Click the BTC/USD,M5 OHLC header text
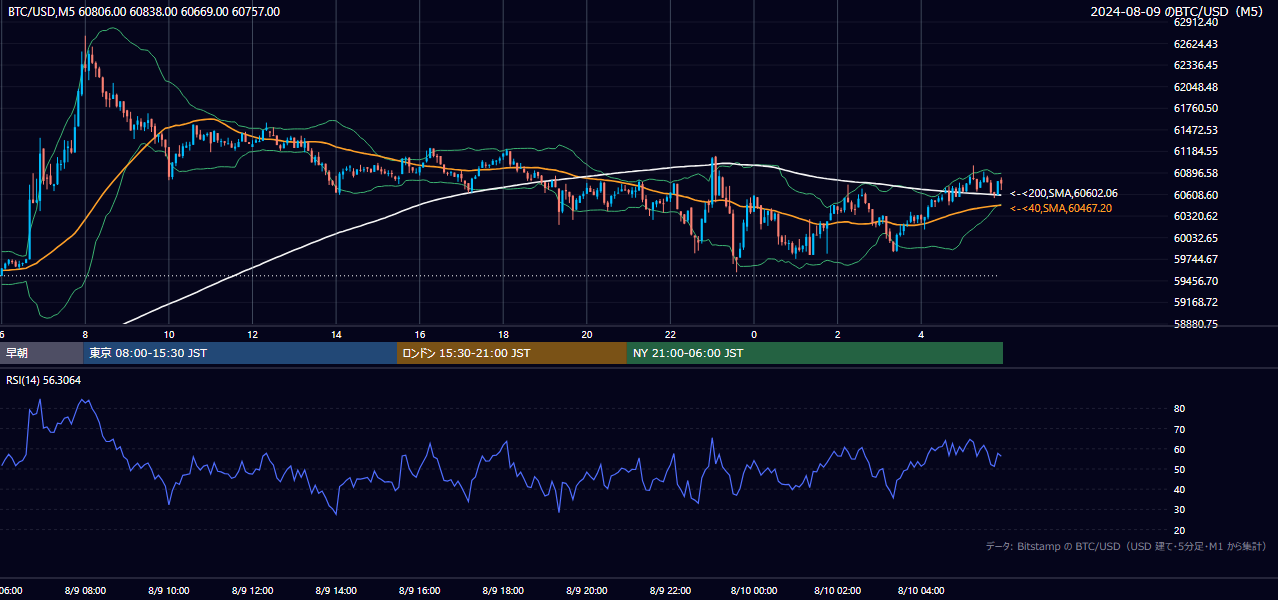1278x600 pixels. coord(144,11)
